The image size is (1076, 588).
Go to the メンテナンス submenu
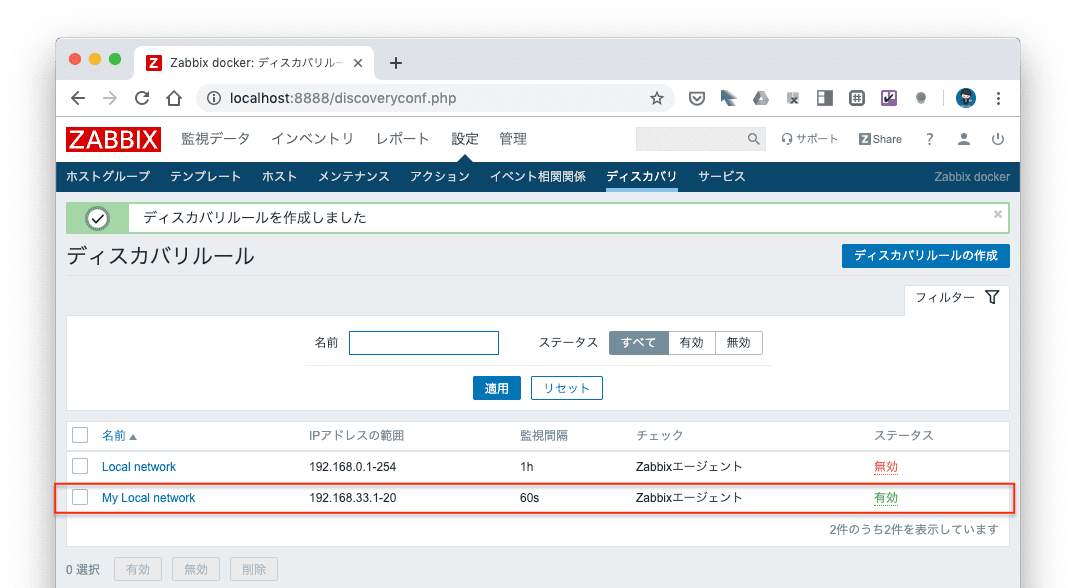click(x=353, y=176)
